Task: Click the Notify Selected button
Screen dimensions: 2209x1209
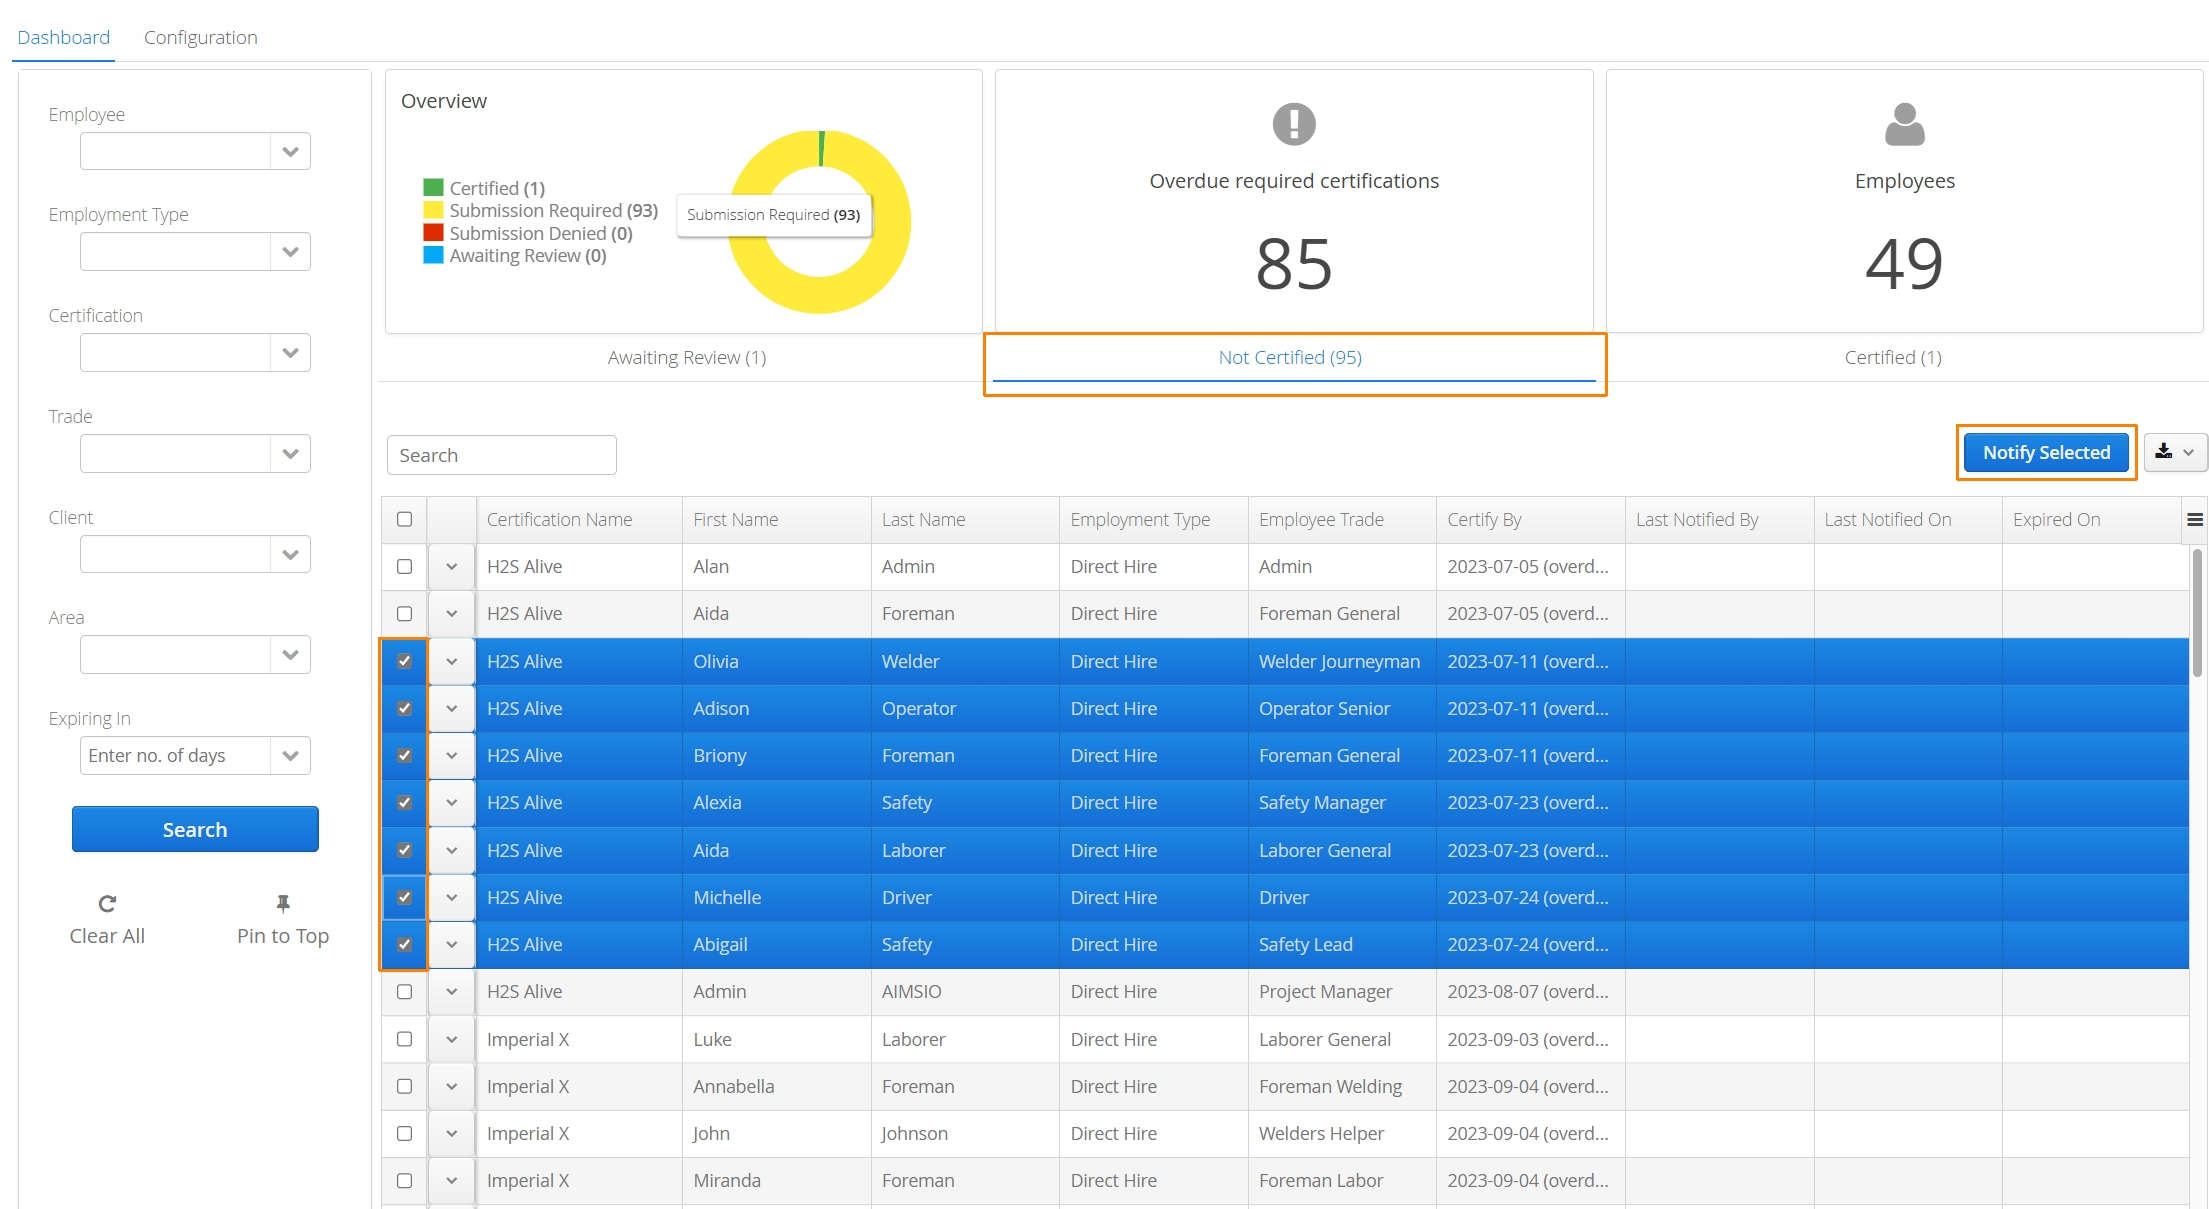Action: click(x=2046, y=452)
